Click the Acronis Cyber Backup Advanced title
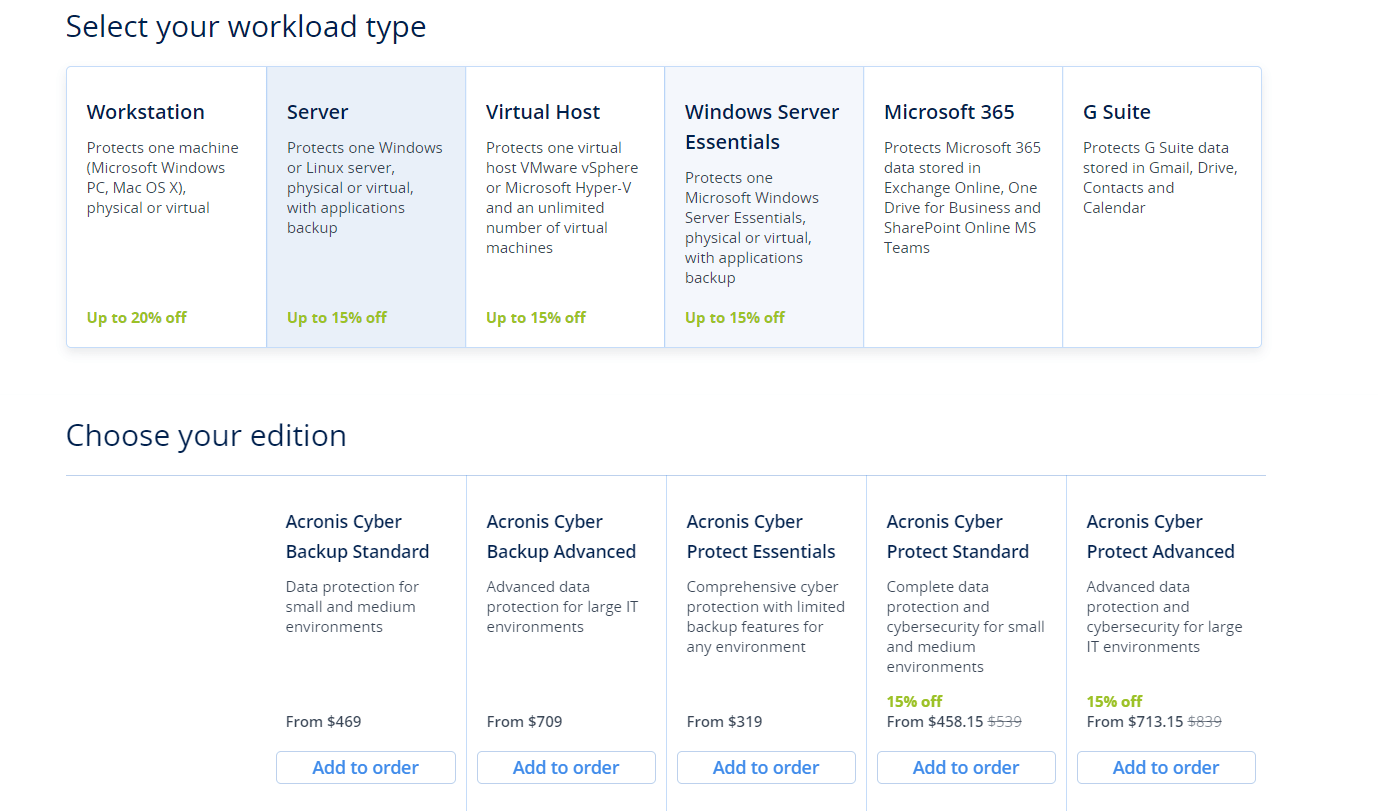1378x811 pixels. point(561,537)
